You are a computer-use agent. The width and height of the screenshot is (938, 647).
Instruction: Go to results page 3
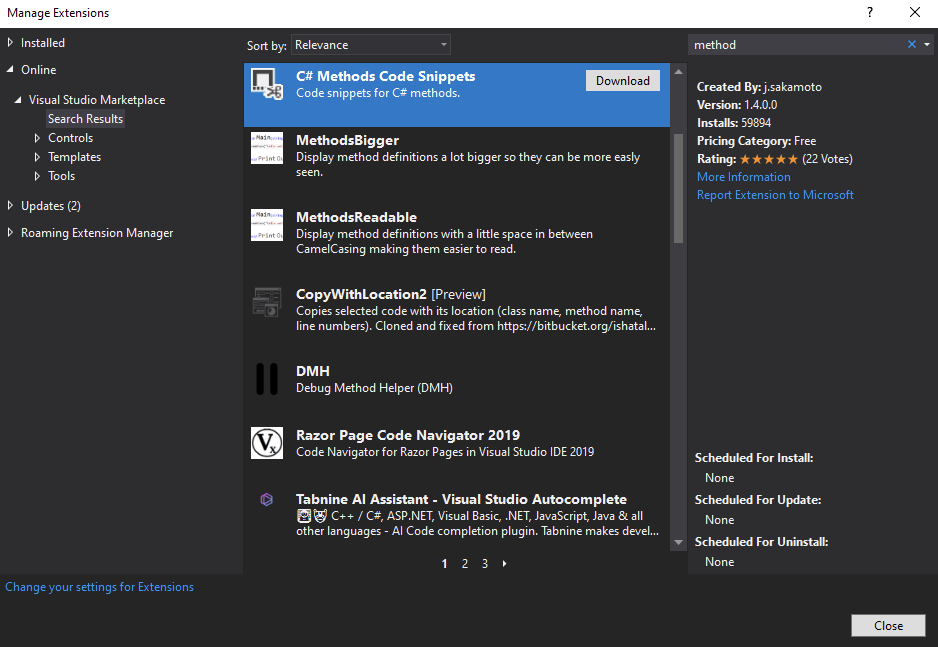[x=485, y=563]
